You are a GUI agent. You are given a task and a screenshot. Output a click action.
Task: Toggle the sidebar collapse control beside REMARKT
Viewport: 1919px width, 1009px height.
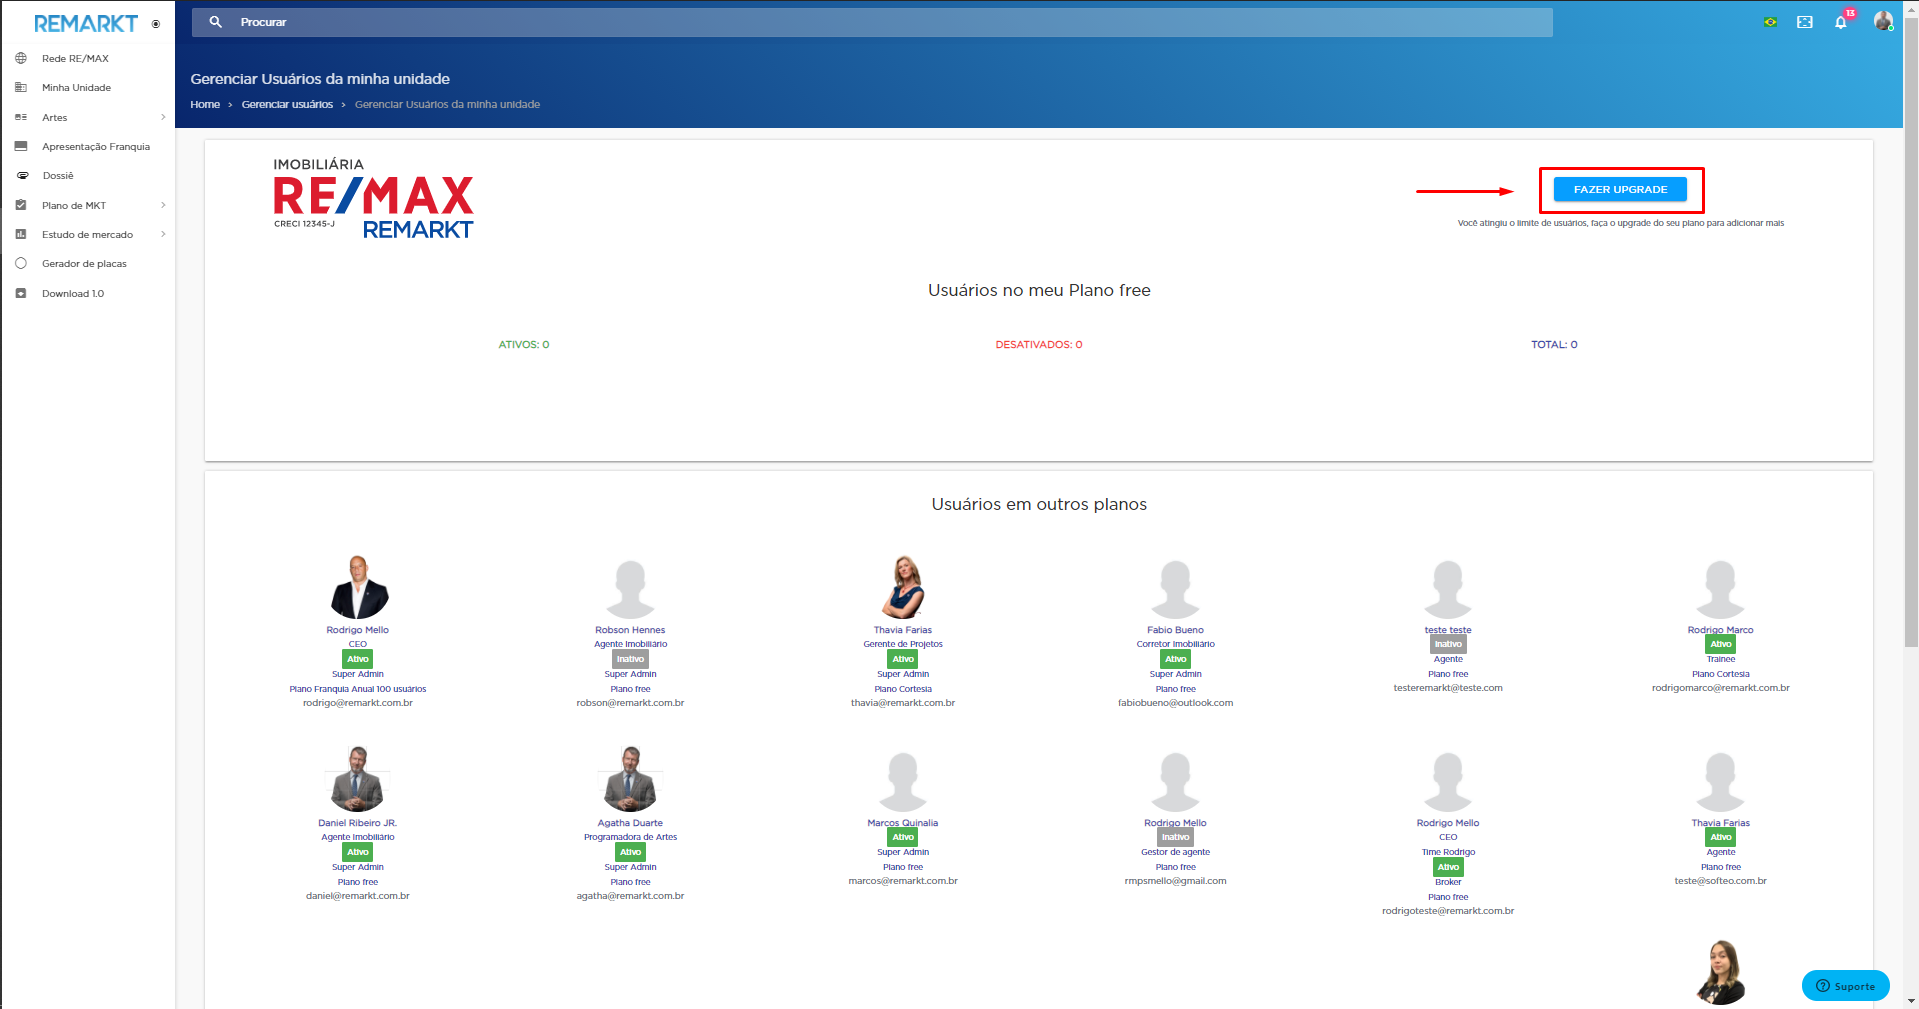pos(157,24)
